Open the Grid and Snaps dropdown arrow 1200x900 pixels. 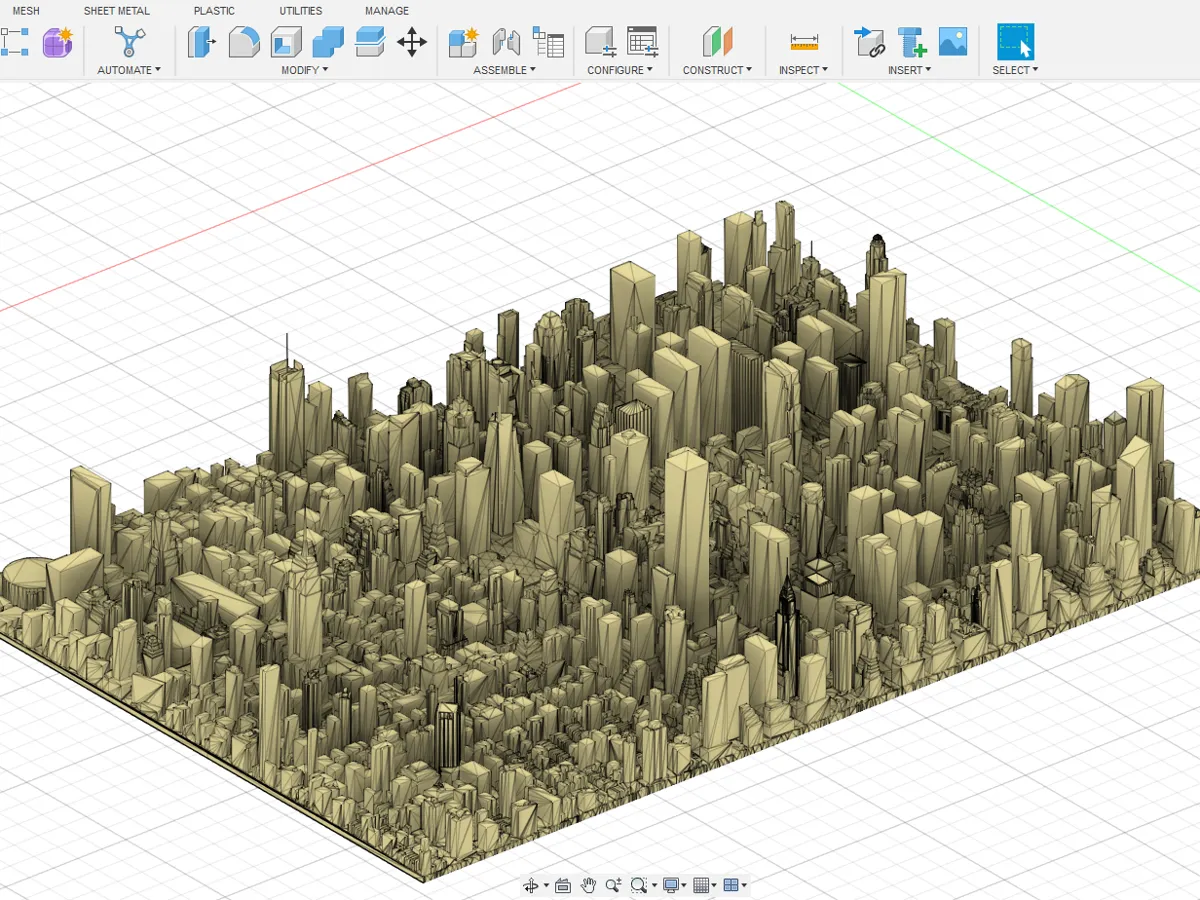(714, 886)
